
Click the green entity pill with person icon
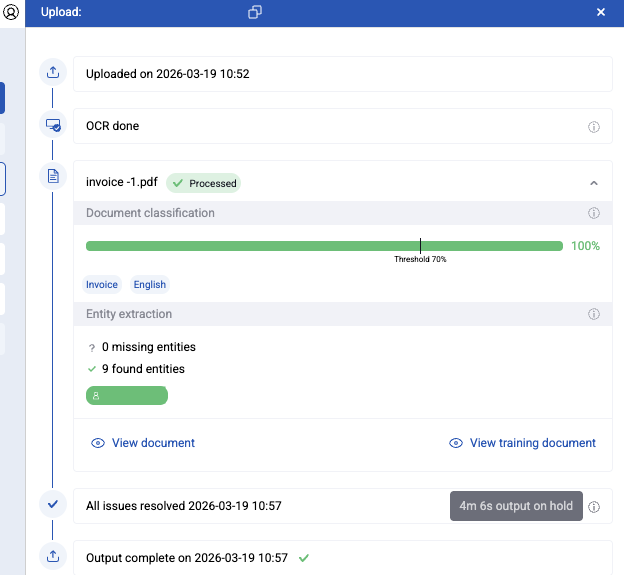[x=127, y=396]
